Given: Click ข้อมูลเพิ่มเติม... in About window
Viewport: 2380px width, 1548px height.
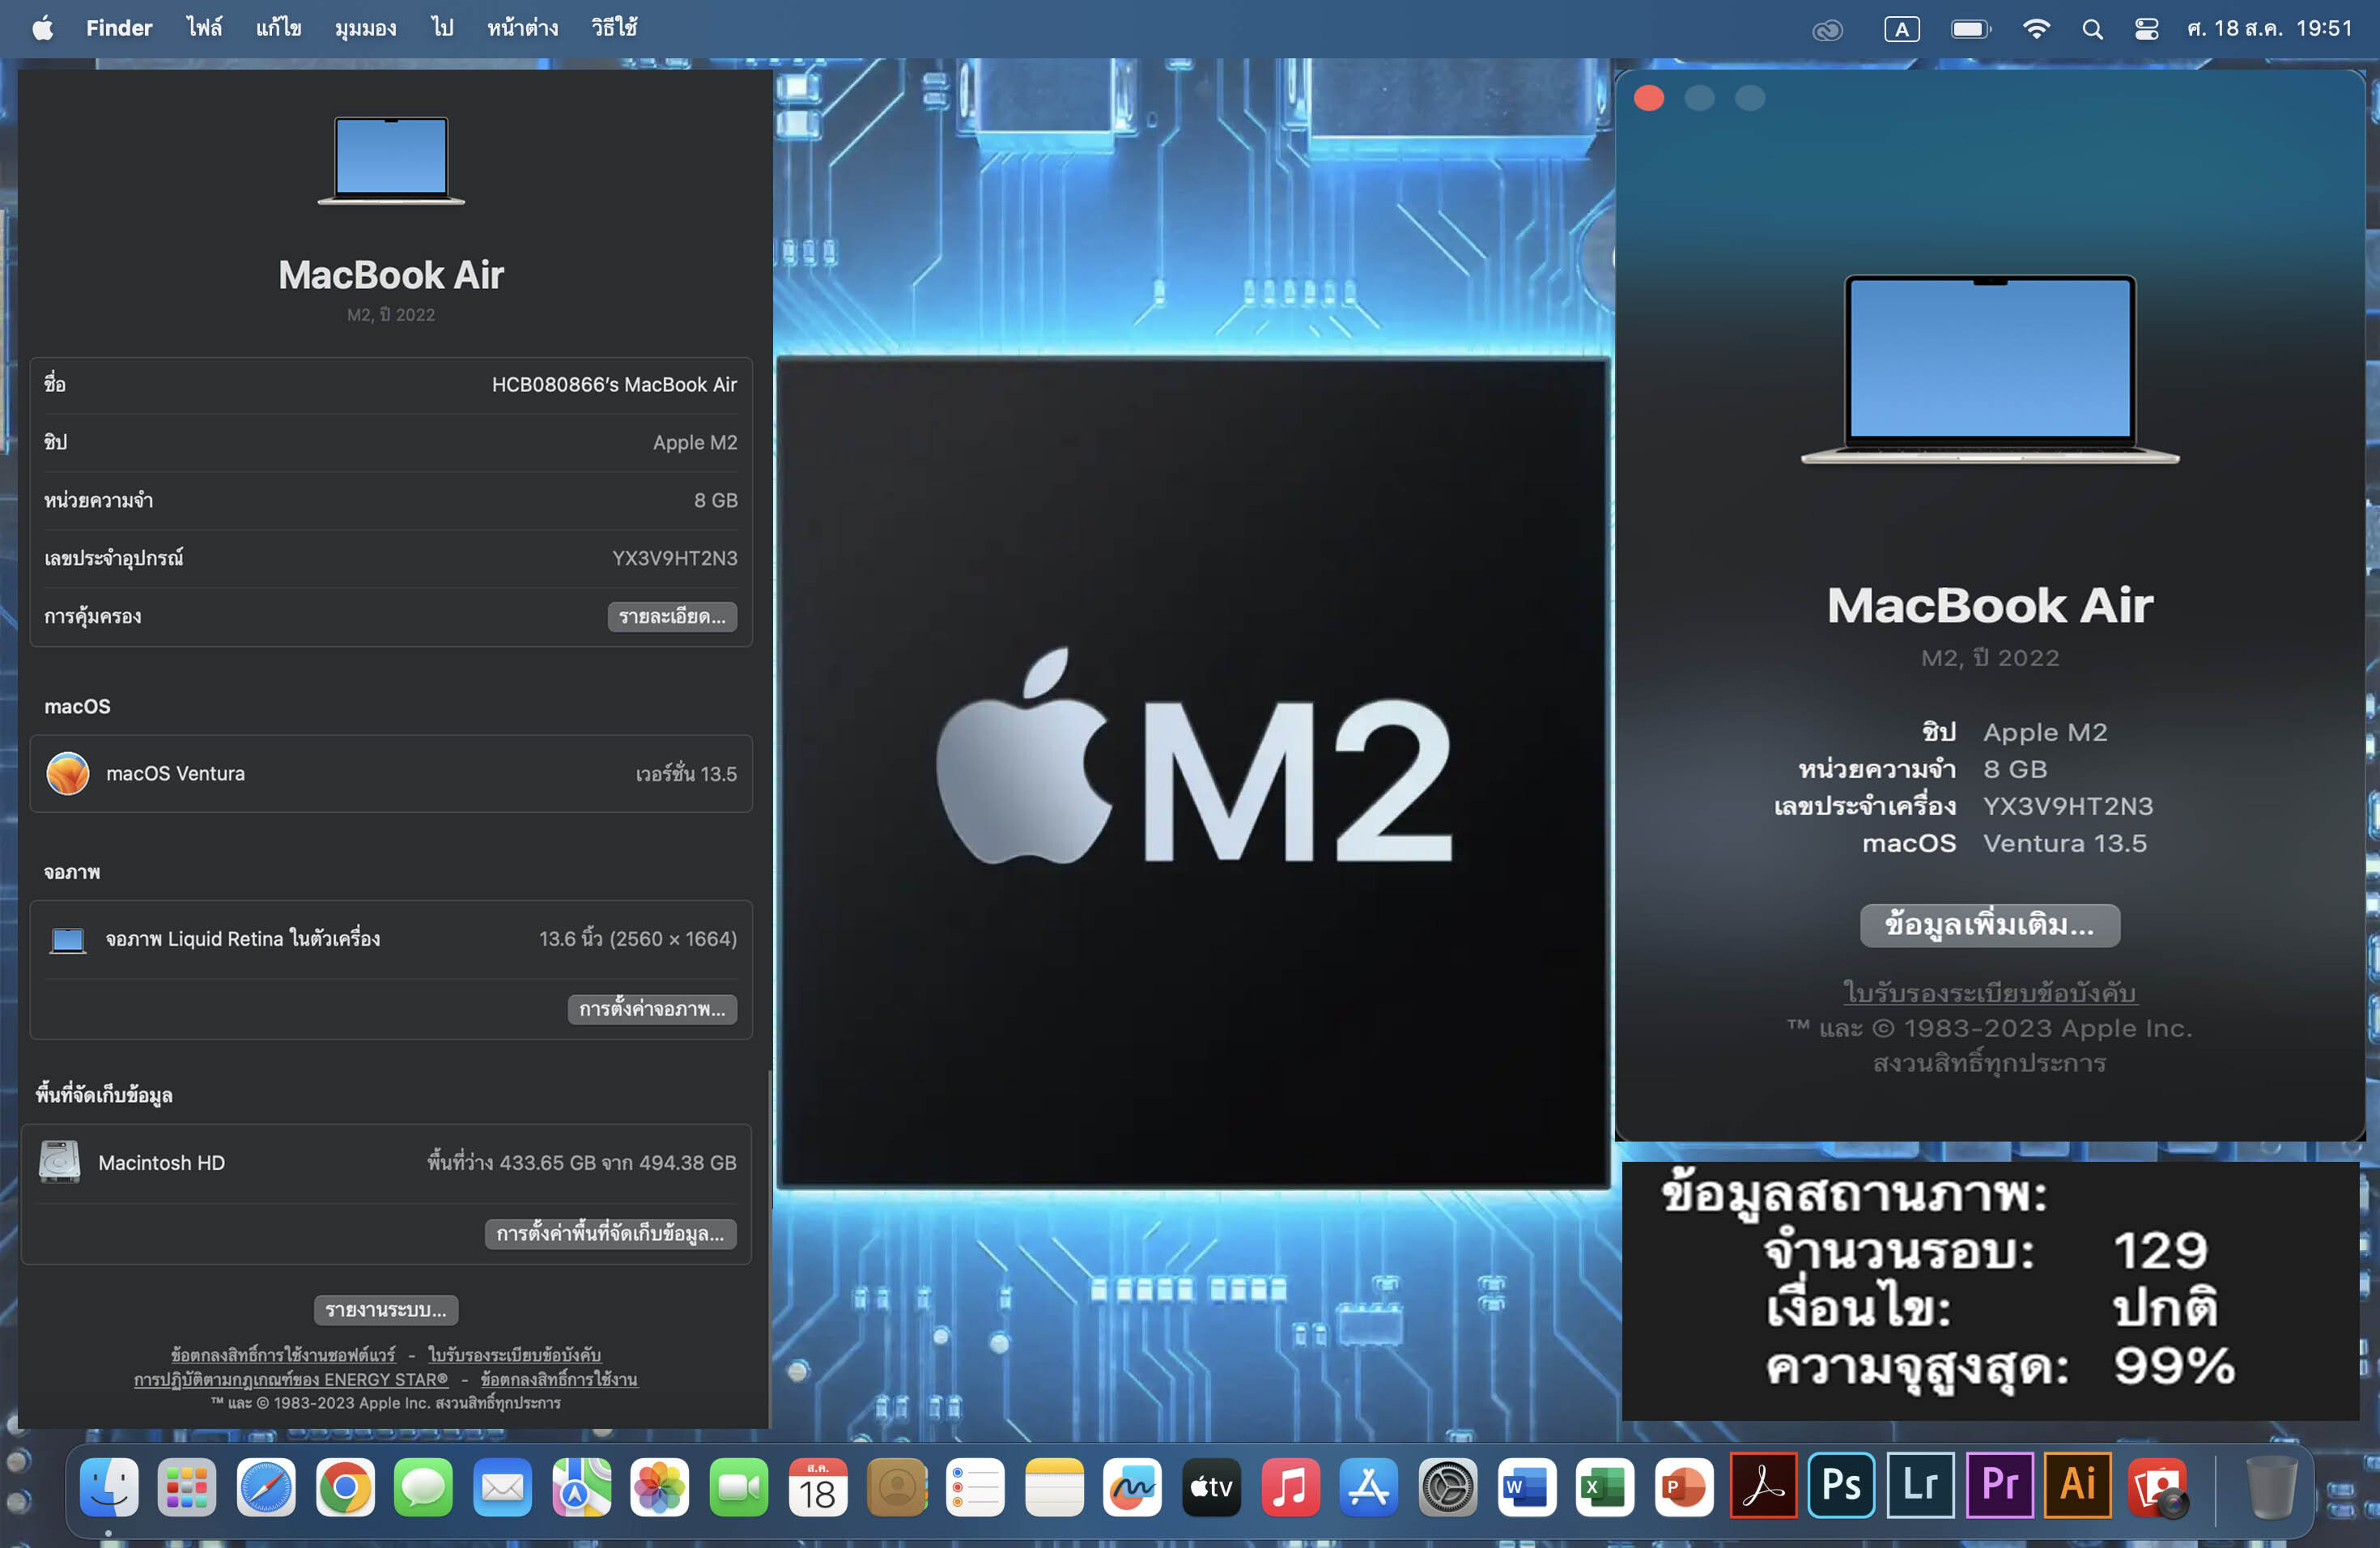Looking at the screenshot, I should tap(1989, 925).
